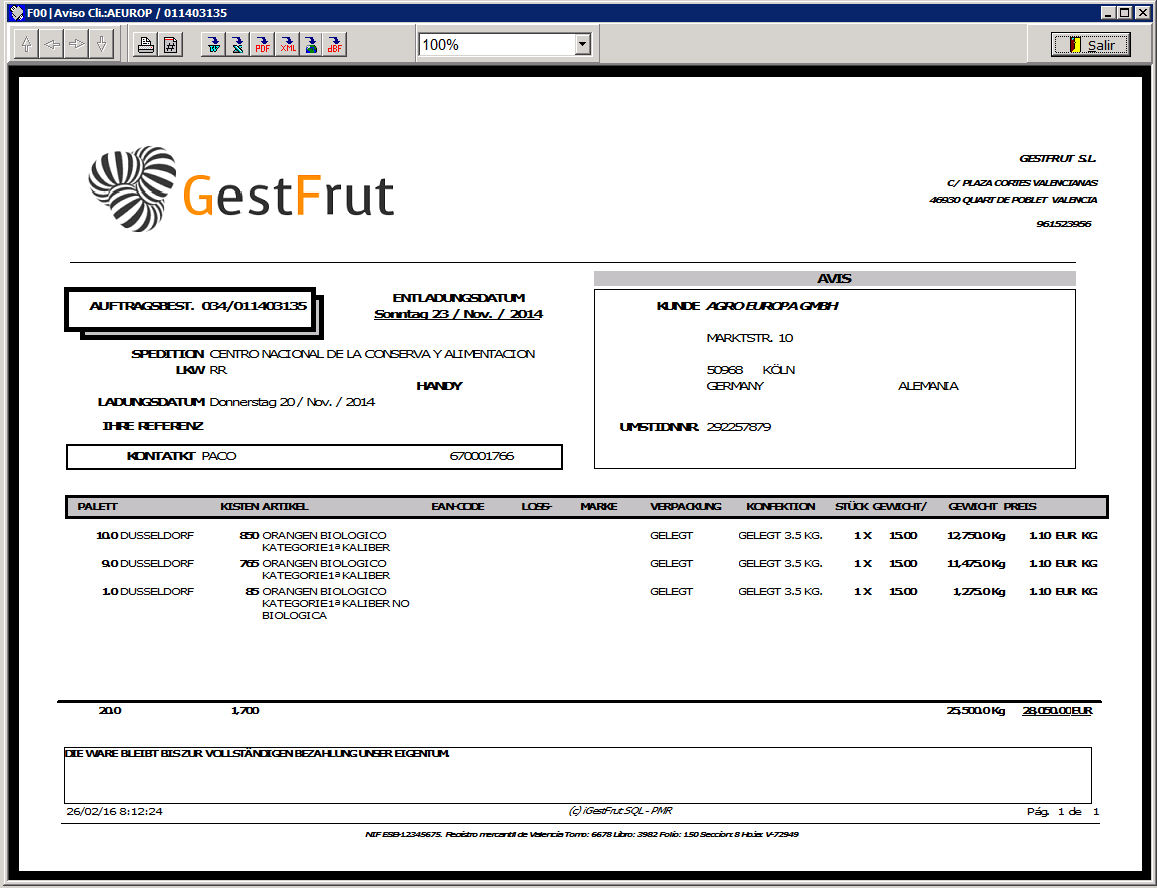Export the report as DBF
The width and height of the screenshot is (1157, 888).
pos(335,45)
